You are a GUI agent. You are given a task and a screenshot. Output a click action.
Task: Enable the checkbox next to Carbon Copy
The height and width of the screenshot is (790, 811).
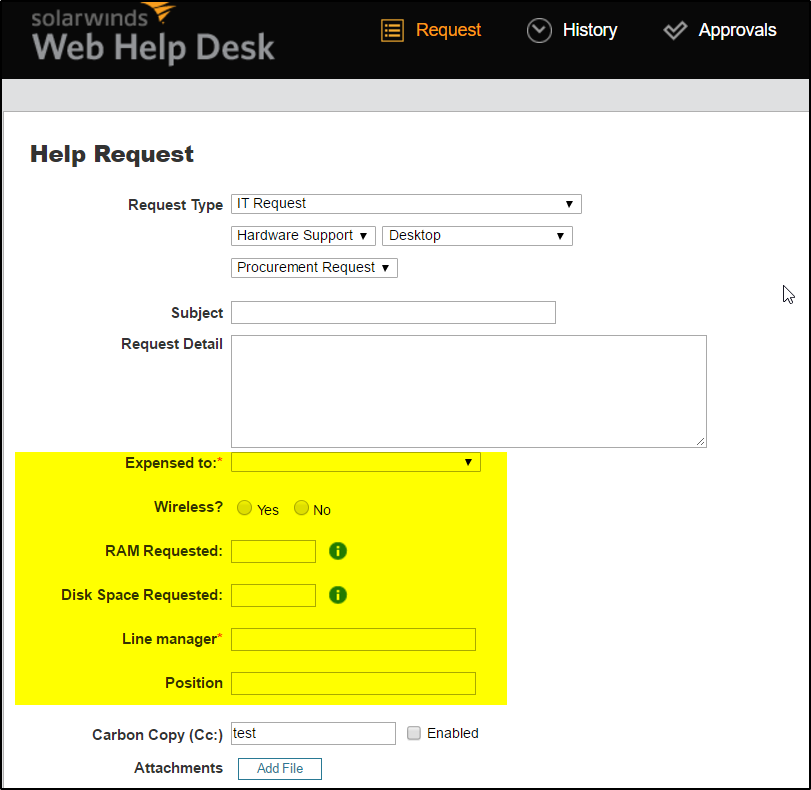[414, 733]
